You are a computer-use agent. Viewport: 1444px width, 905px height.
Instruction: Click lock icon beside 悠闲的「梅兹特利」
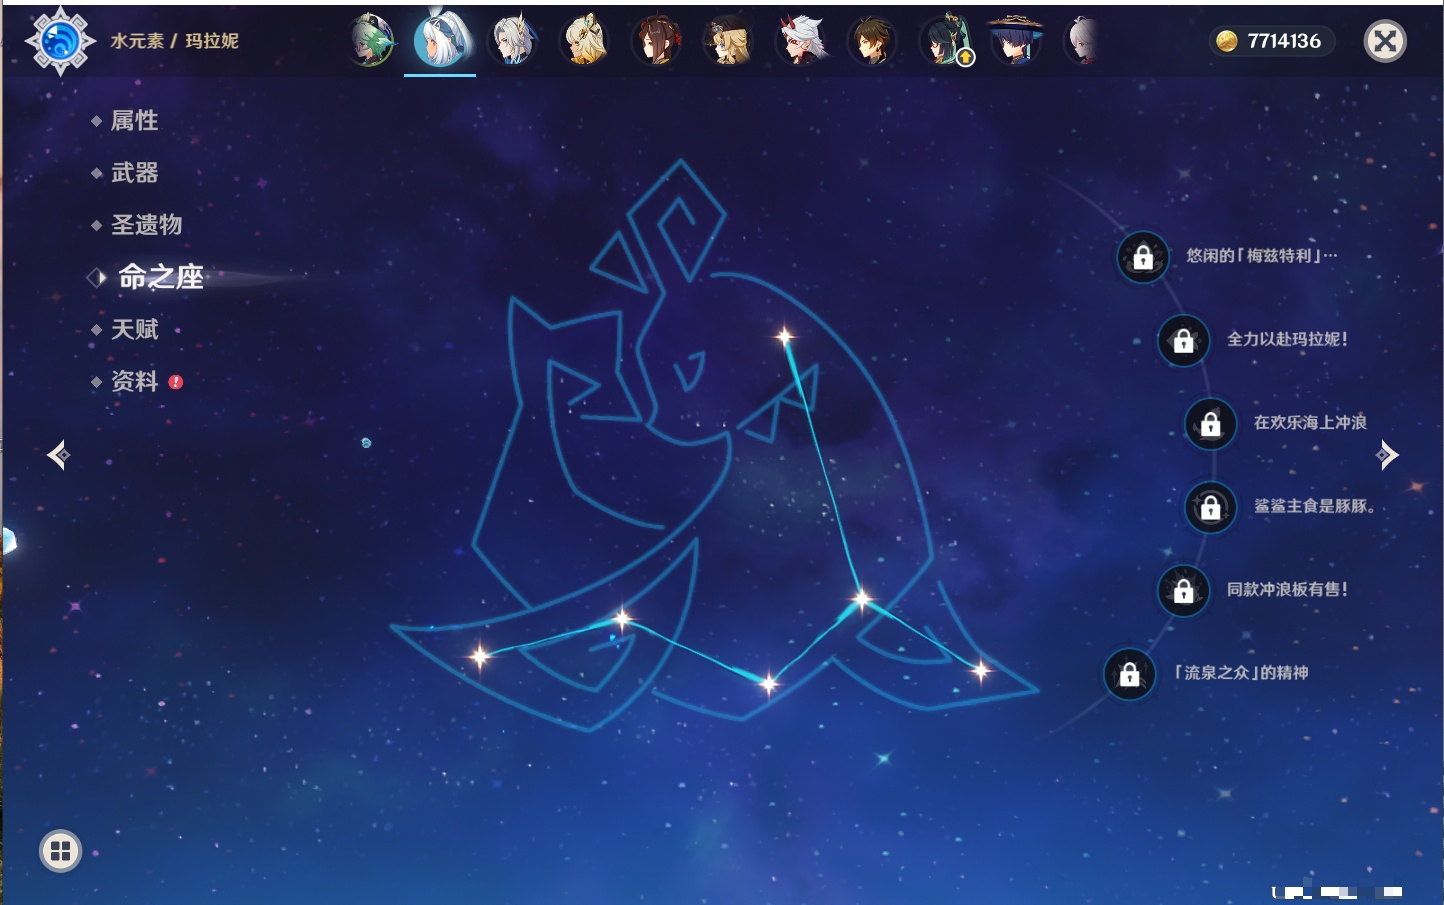tap(1143, 257)
